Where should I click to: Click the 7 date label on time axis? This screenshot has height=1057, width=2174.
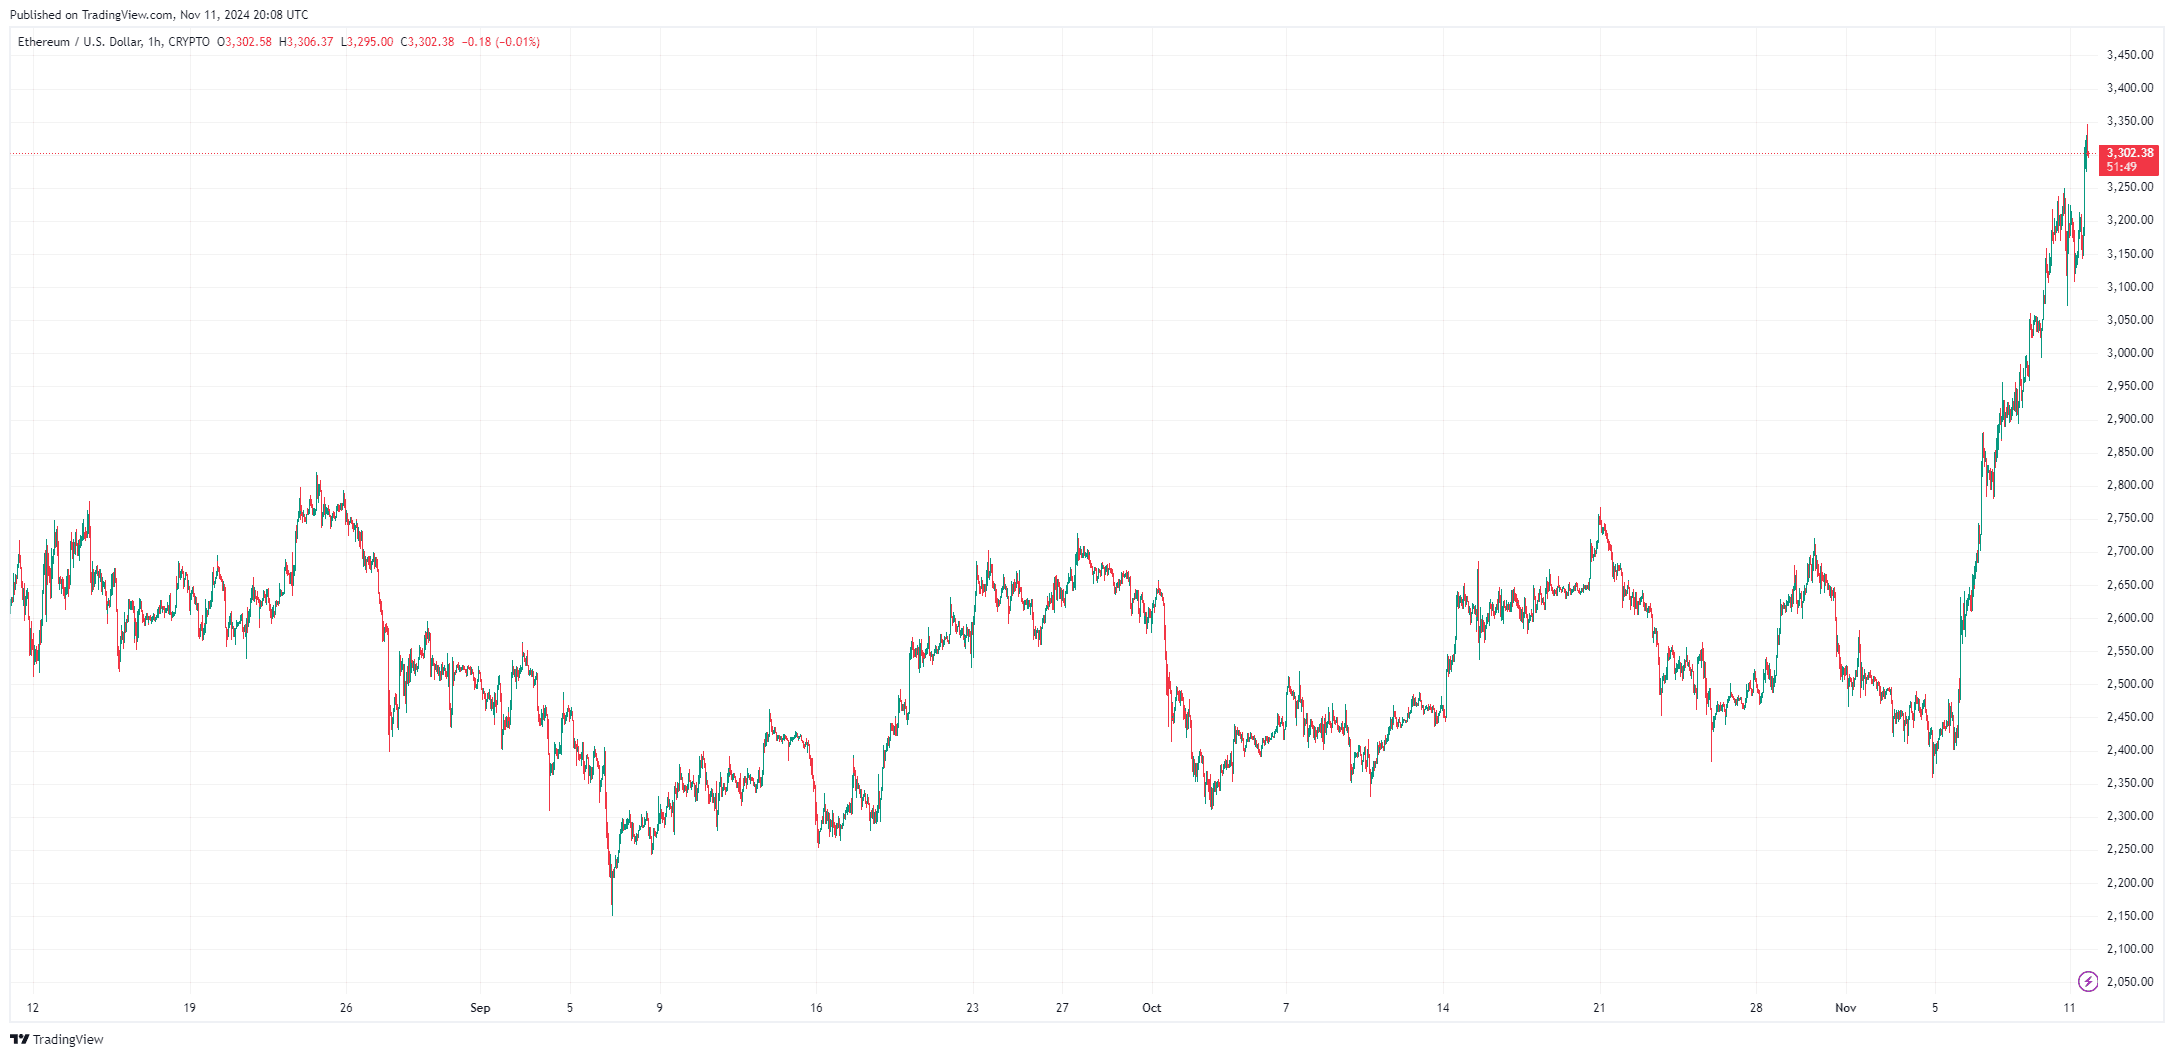click(x=1286, y=1008)
